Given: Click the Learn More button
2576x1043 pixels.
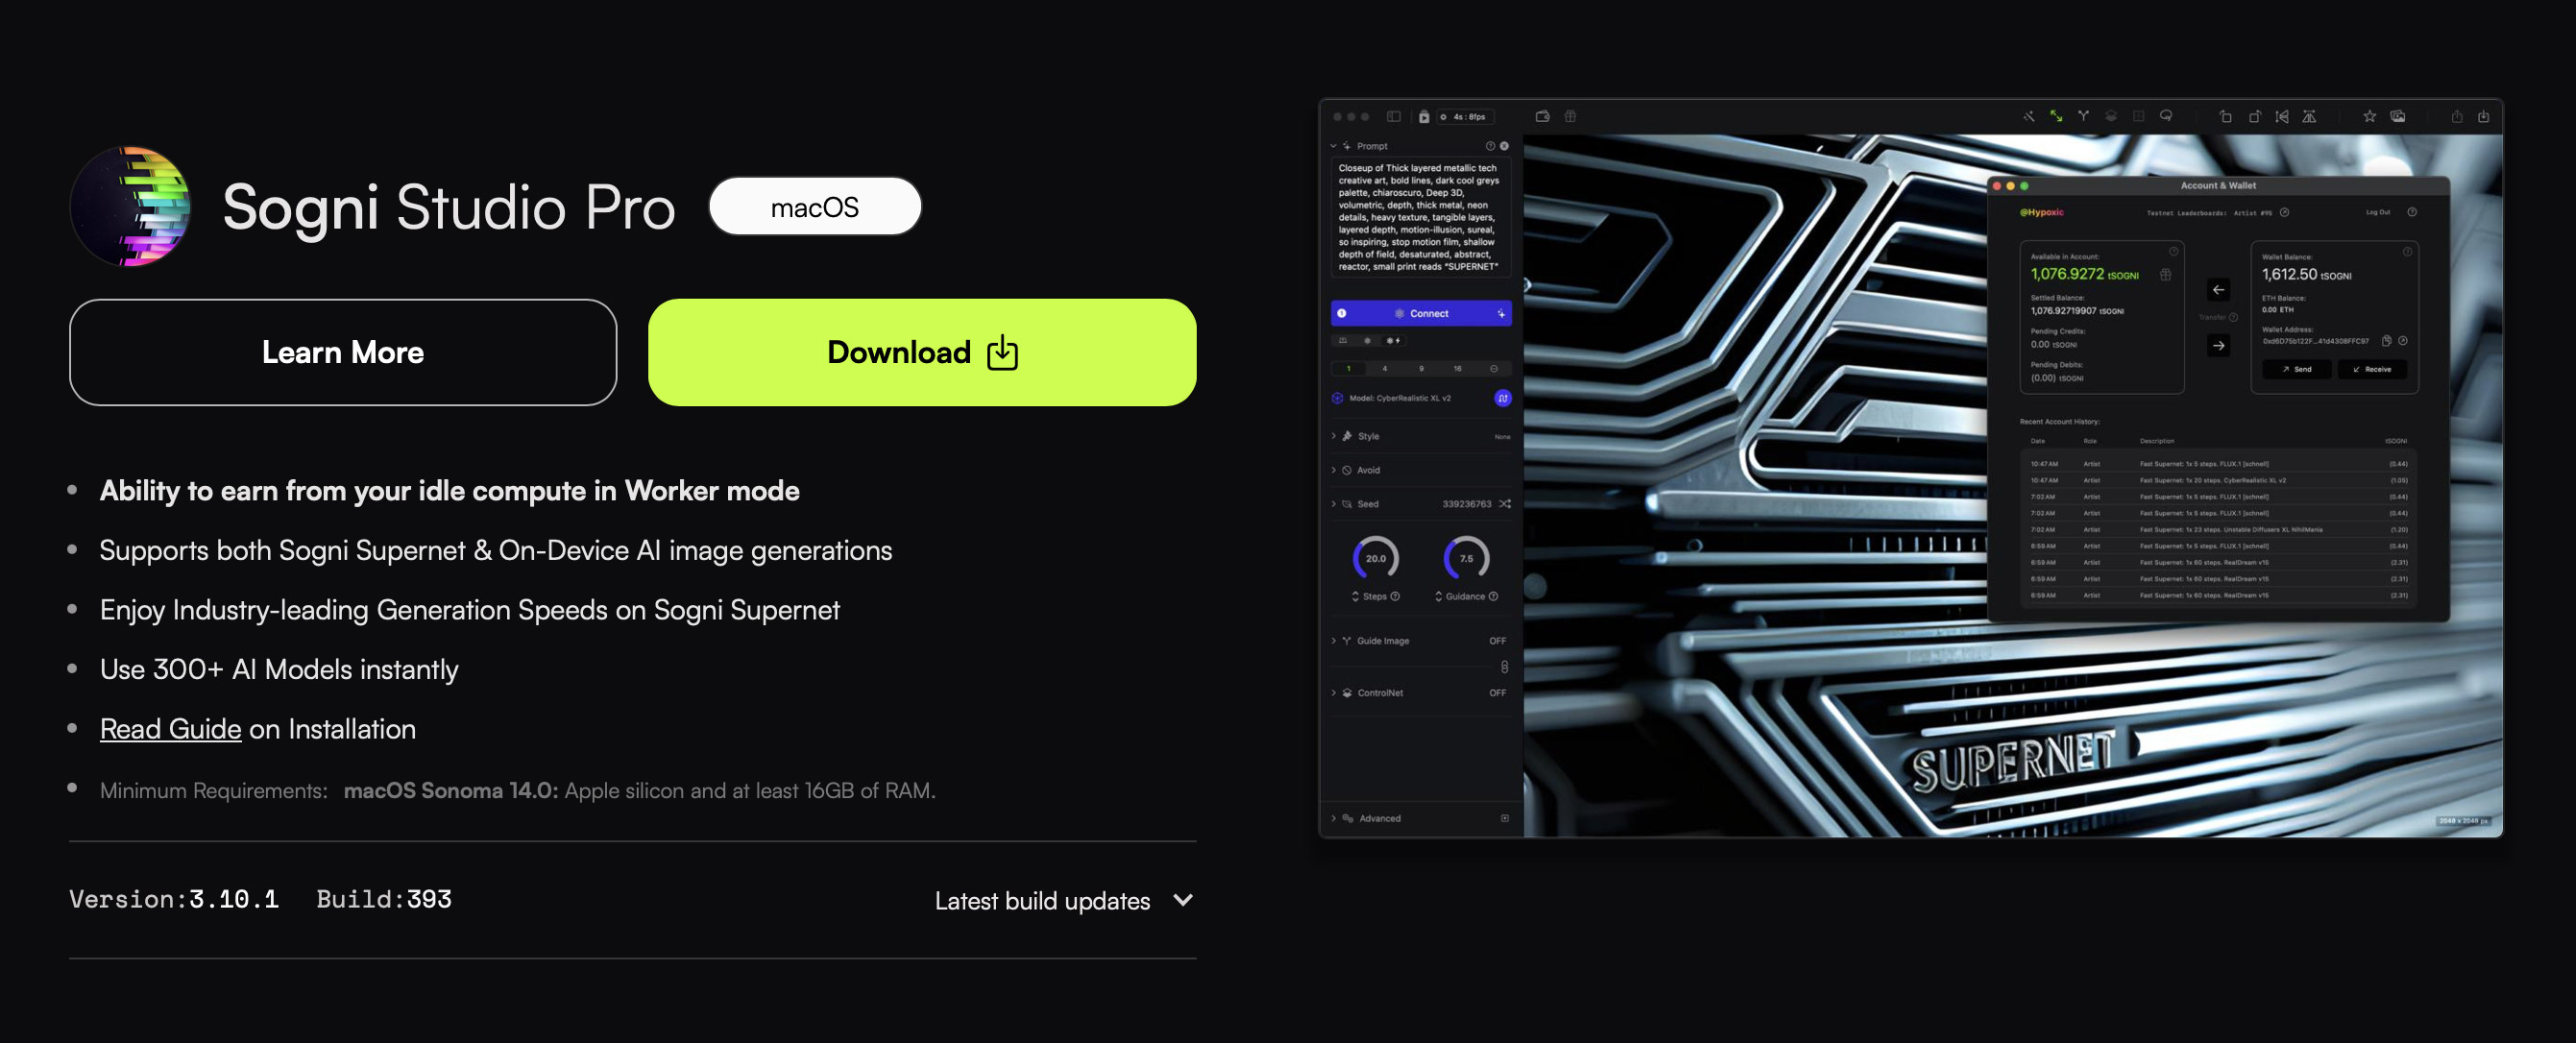Looking at the screenshot, I should (x=342, y=353).
